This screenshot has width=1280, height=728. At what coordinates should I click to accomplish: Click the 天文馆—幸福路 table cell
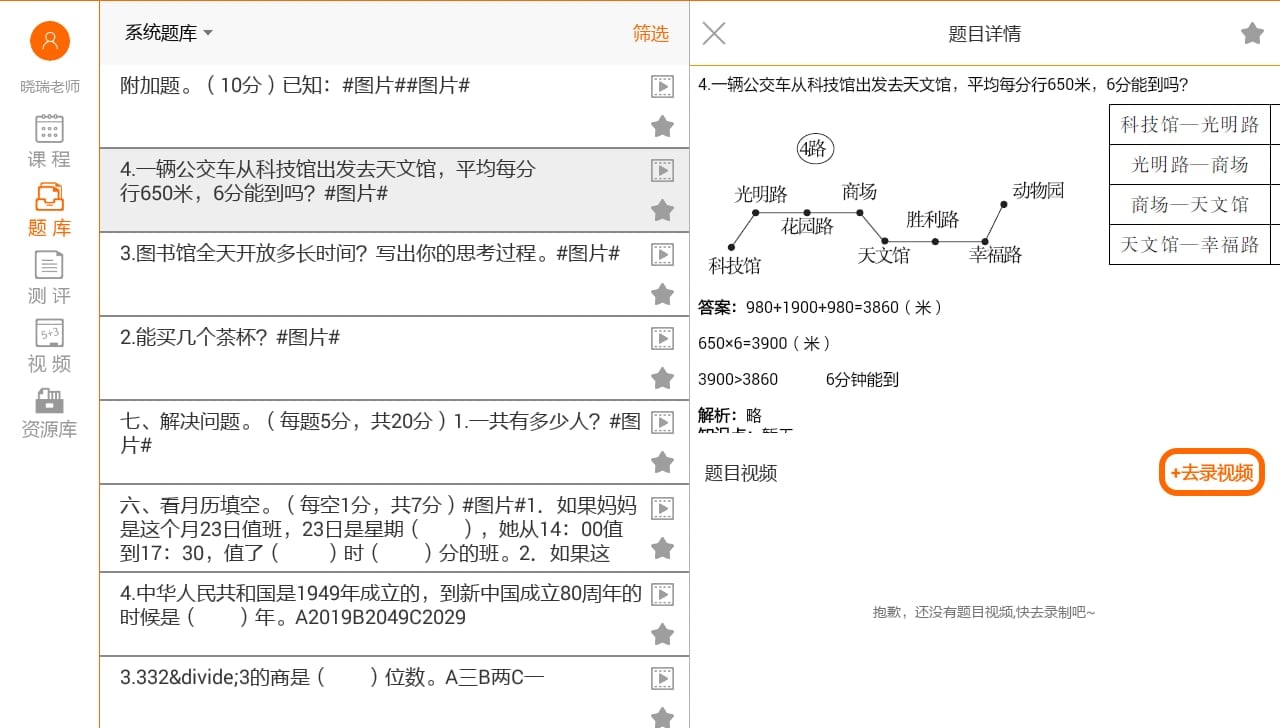click(1190, 245)
